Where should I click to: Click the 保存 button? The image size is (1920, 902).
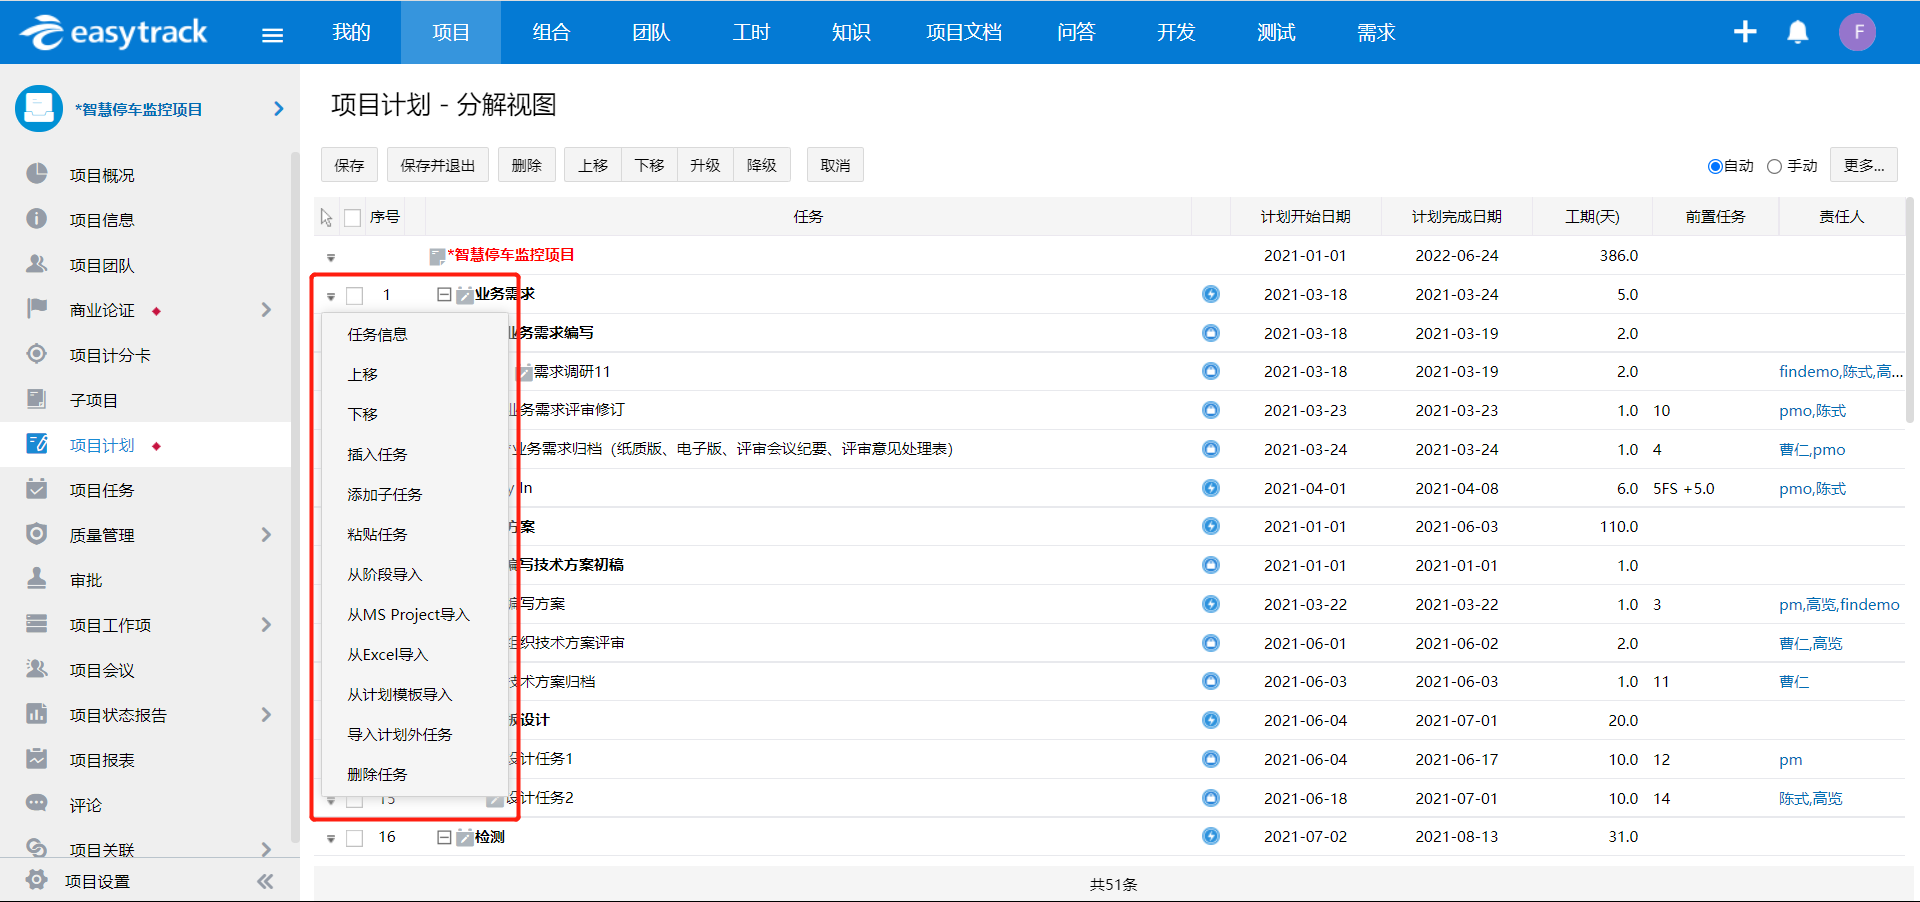349,165
